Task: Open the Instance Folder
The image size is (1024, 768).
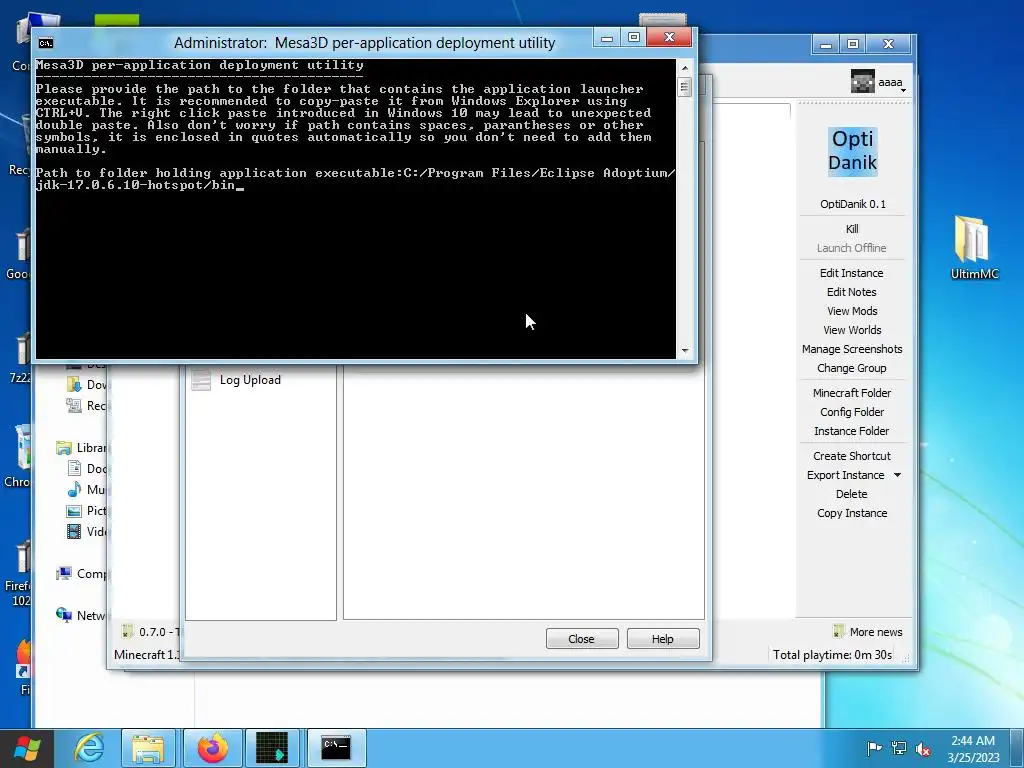Action: click(x=852, y=431)
